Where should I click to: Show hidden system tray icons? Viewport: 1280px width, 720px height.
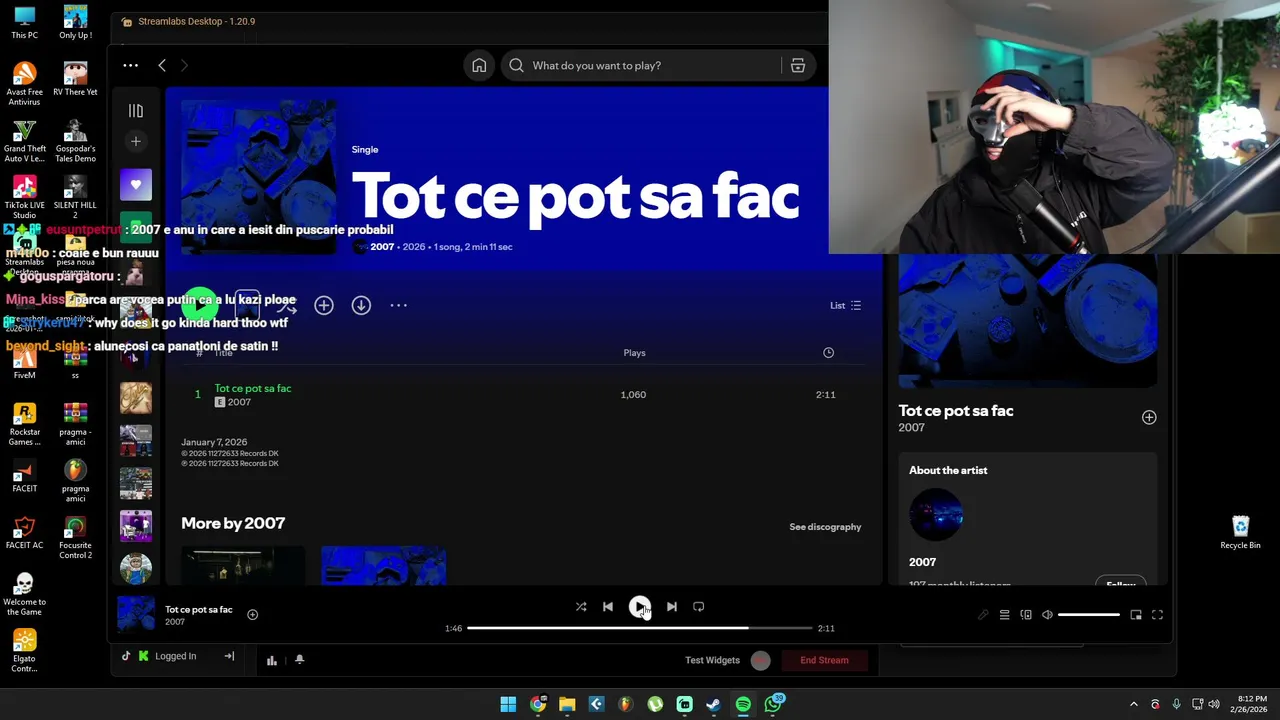1133,705
